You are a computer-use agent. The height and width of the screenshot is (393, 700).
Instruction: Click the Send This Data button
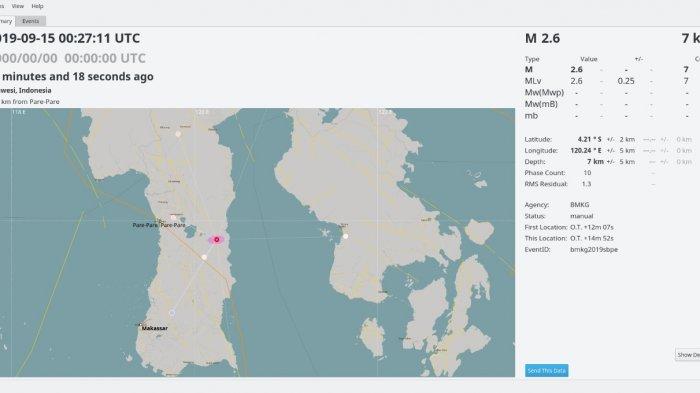tap(546, 371)
